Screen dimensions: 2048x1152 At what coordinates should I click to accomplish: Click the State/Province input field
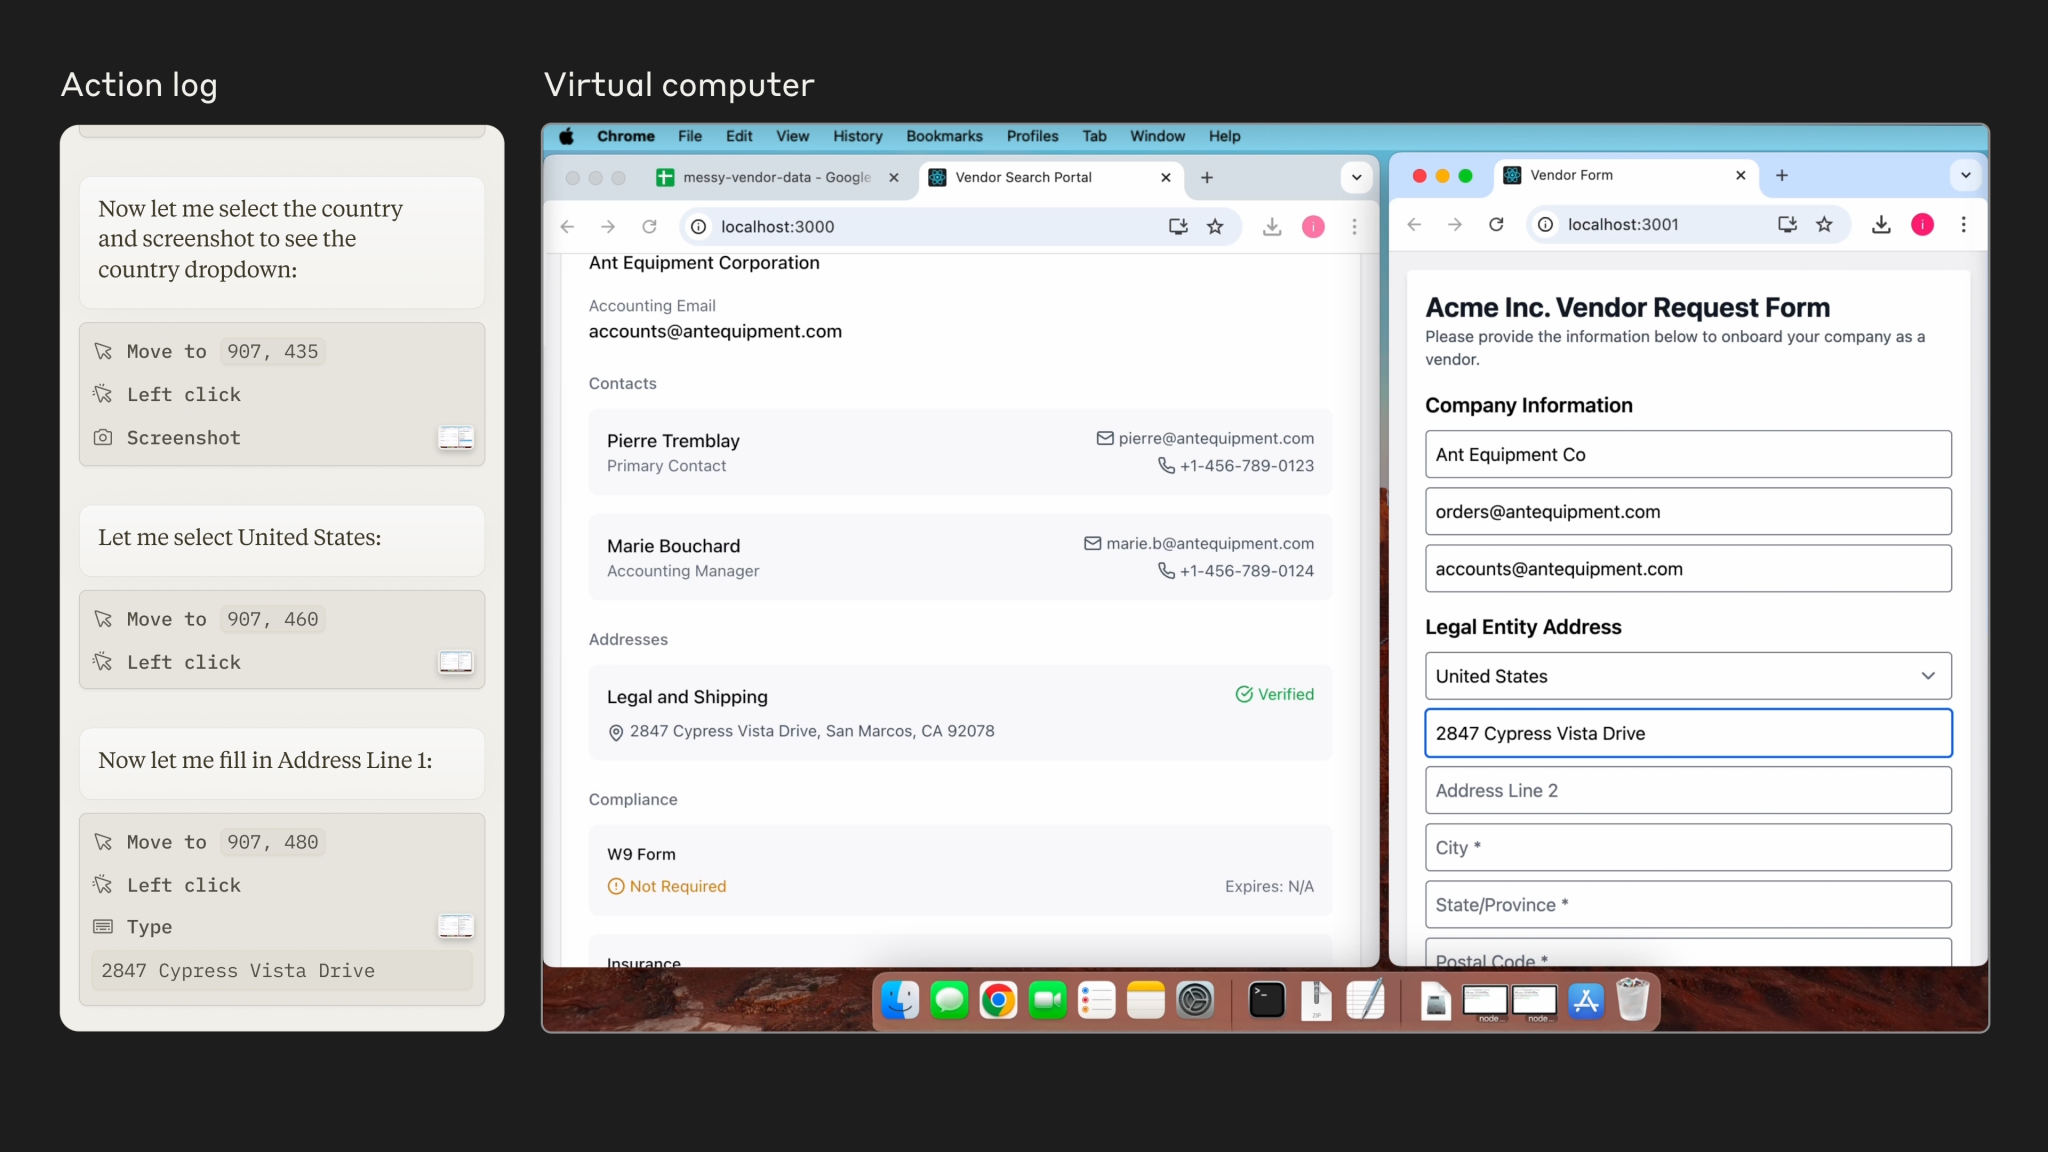click(x=1688, y=903)
